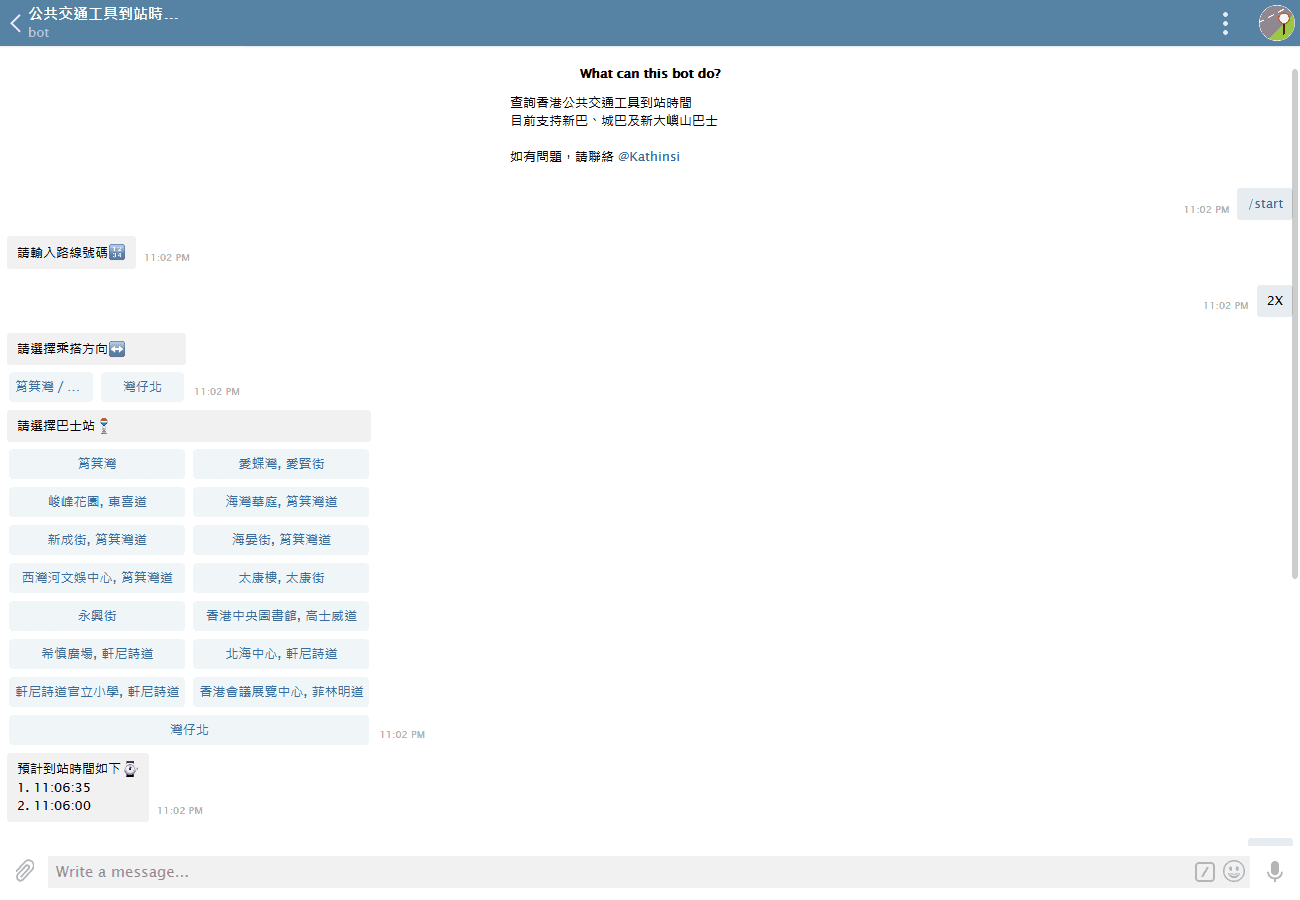1300x900 pixels.
Task: Click the Write a message input field
Action: point(400,871)
